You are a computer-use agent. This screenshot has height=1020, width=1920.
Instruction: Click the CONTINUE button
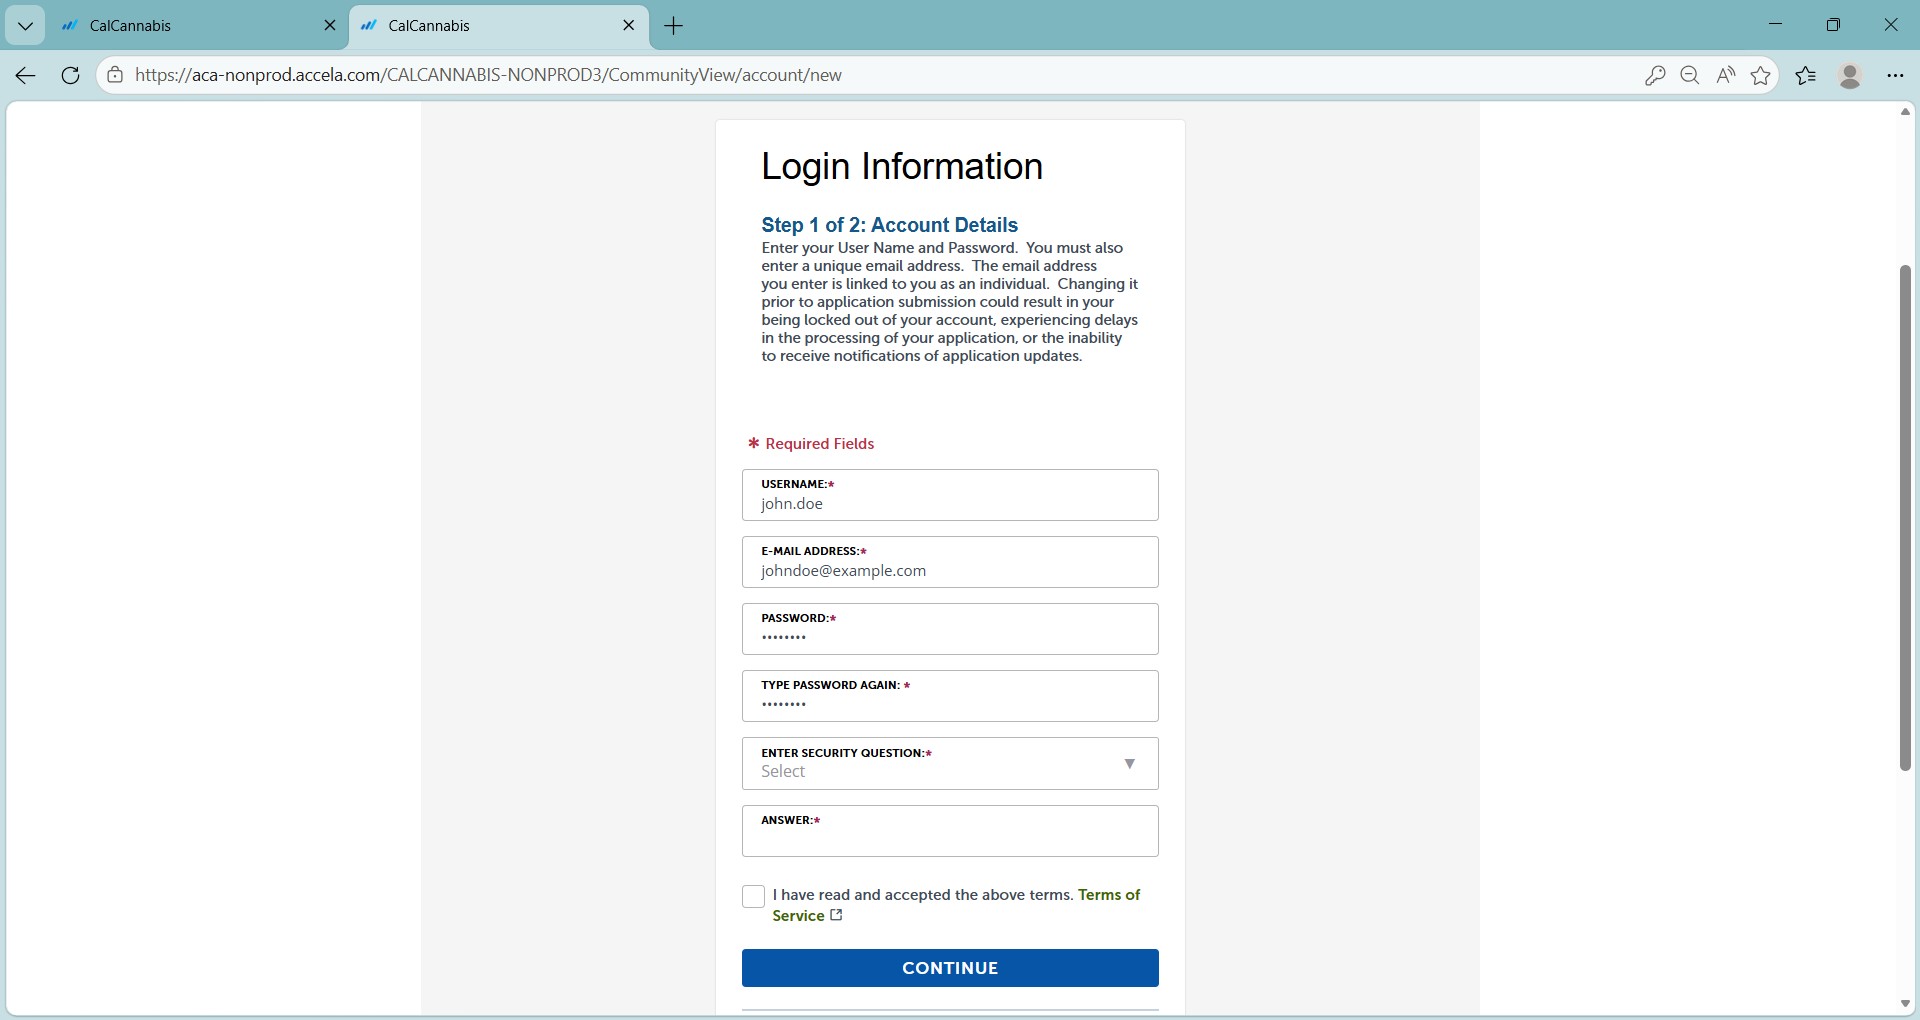click(x=950, y=968)
